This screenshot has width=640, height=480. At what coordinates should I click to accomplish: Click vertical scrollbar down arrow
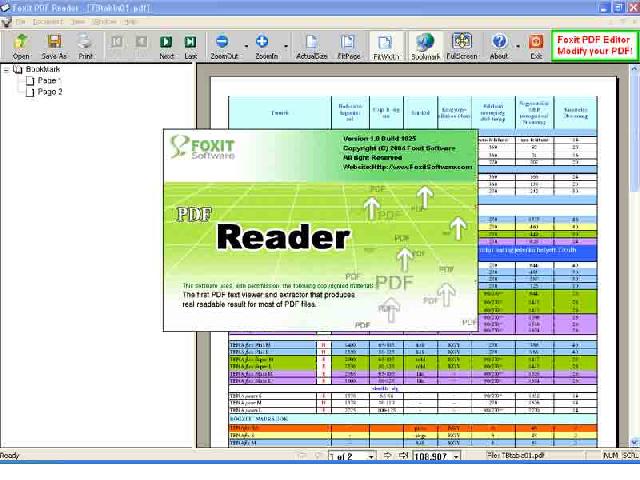[x=634, y=442]
